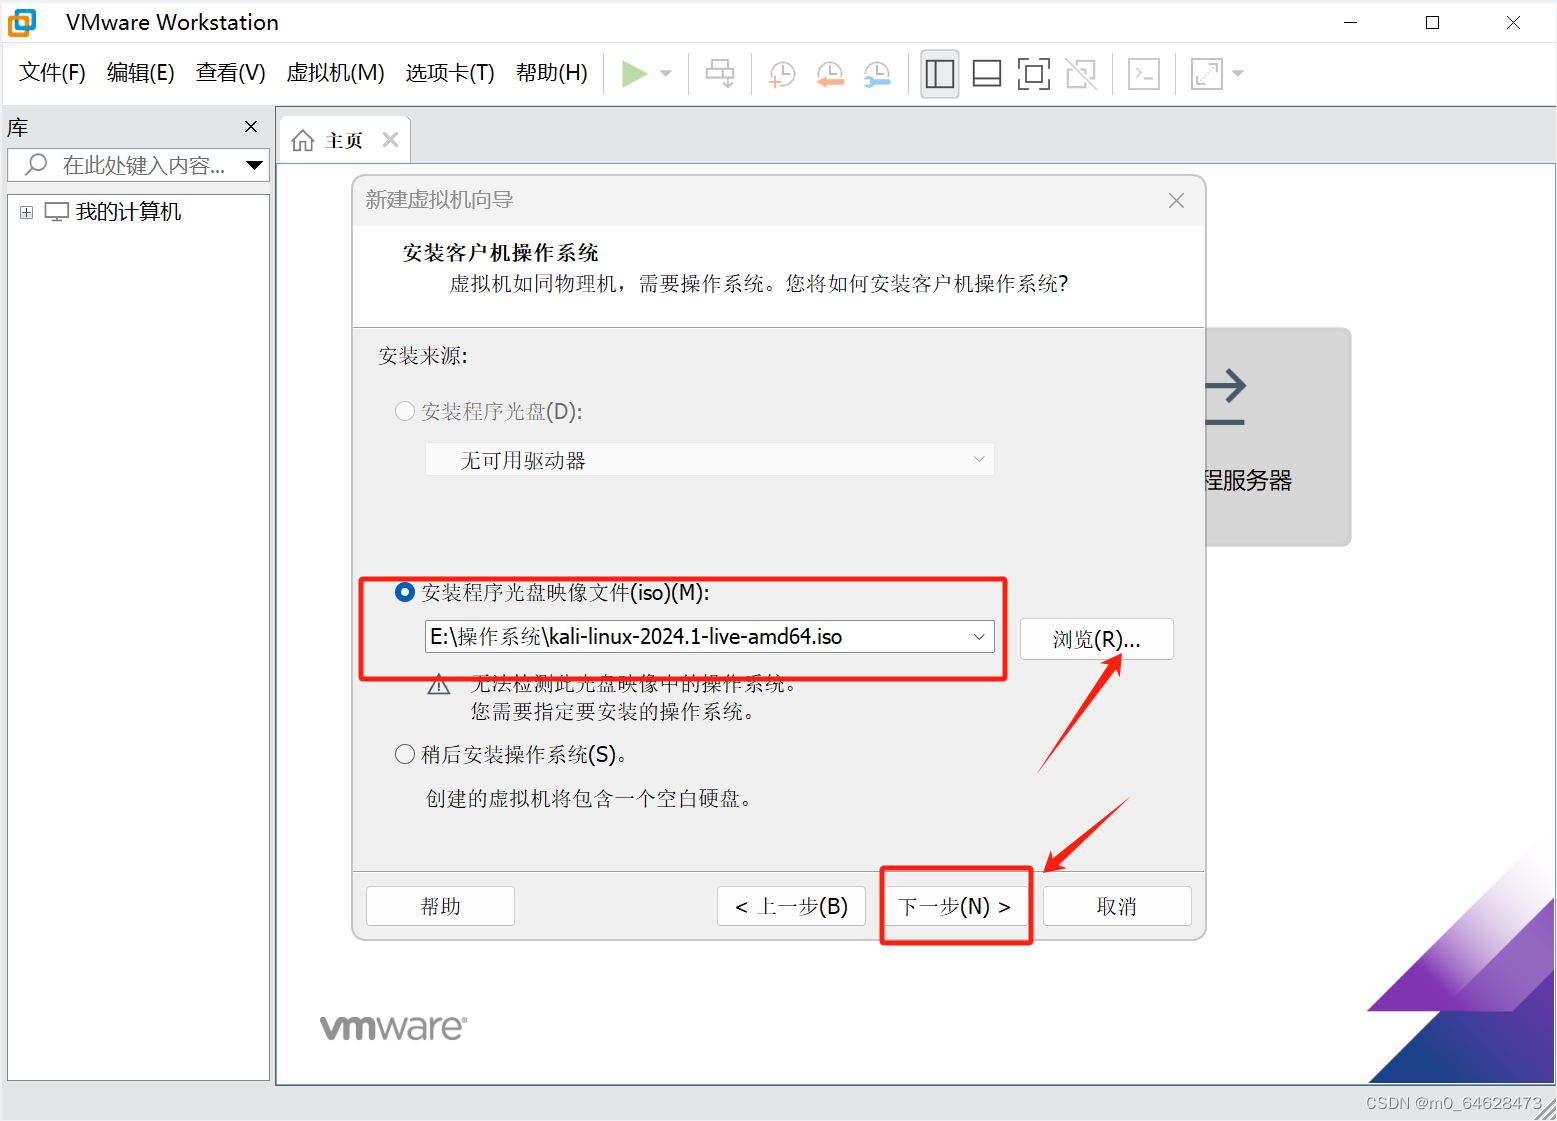Open the 查看(V) menu
This screenshot has width=1557, height=1121.
point(231,73)
